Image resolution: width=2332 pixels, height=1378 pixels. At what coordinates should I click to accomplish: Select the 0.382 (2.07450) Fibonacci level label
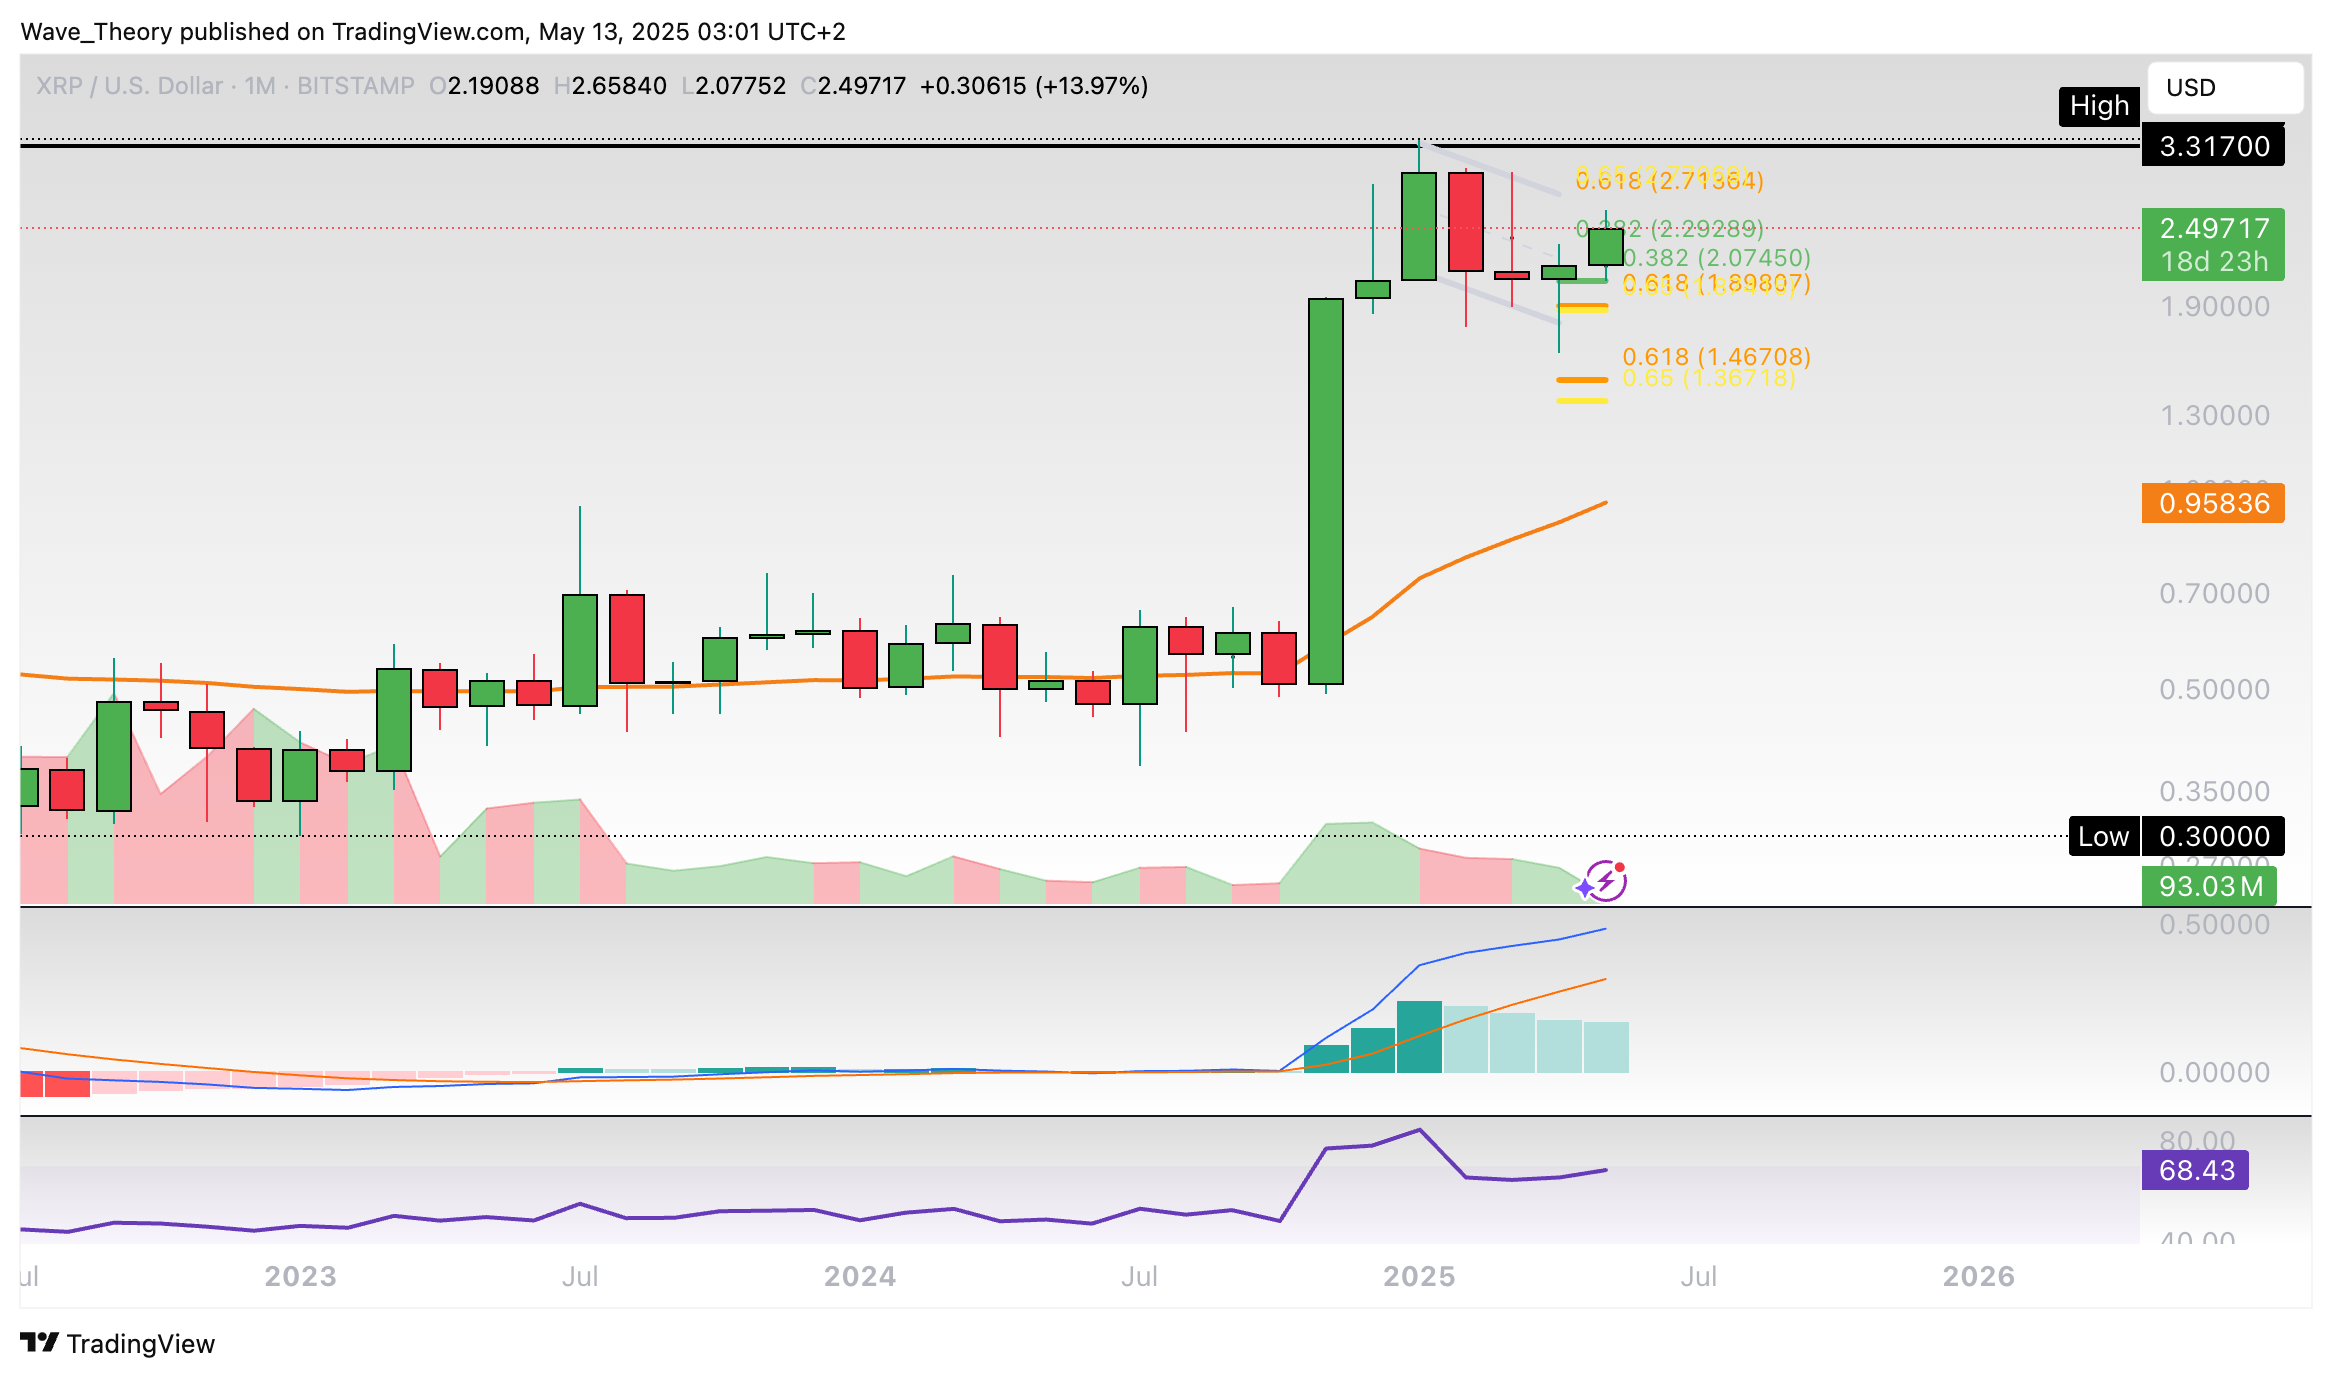click(1716, 258)
